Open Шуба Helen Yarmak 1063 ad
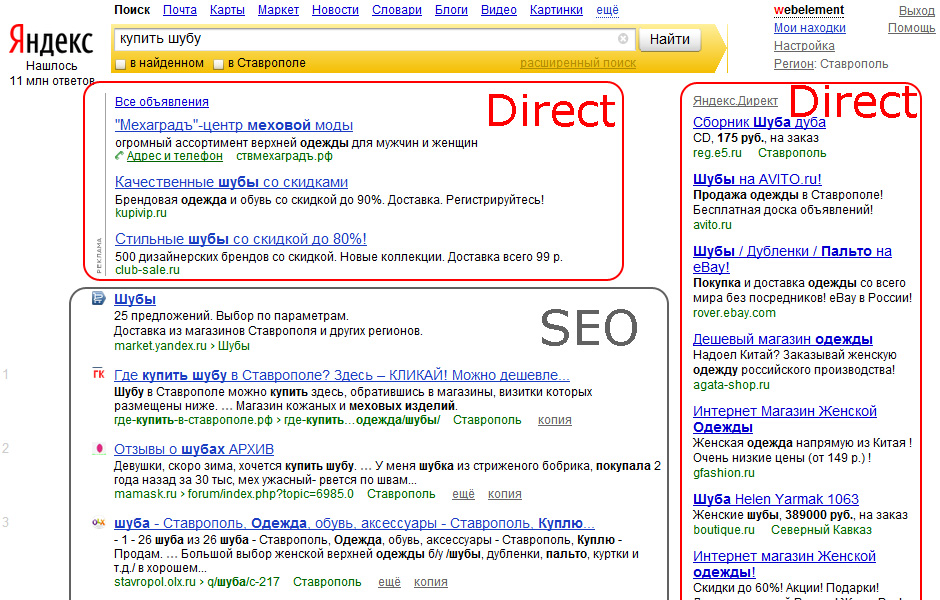The width and height of the screenshot is (940, 600). (776, 499)
